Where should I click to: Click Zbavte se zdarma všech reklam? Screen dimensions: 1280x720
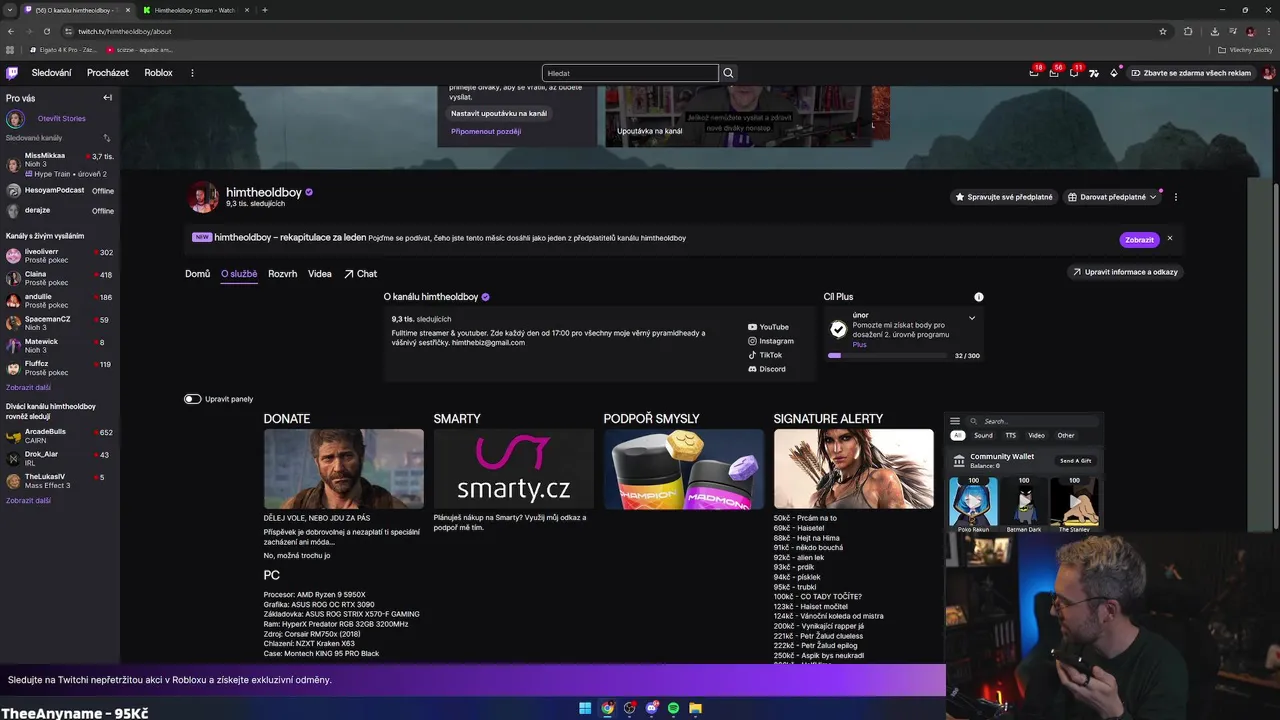[1190, 73]
